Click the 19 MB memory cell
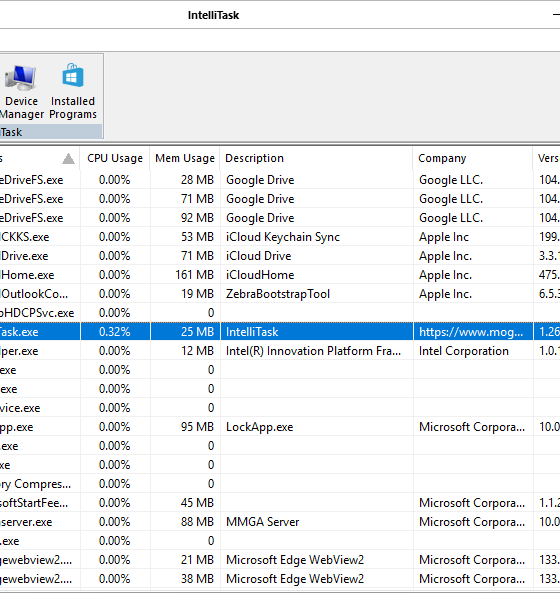Screen dimensions: 560x593 coord(185,294)
